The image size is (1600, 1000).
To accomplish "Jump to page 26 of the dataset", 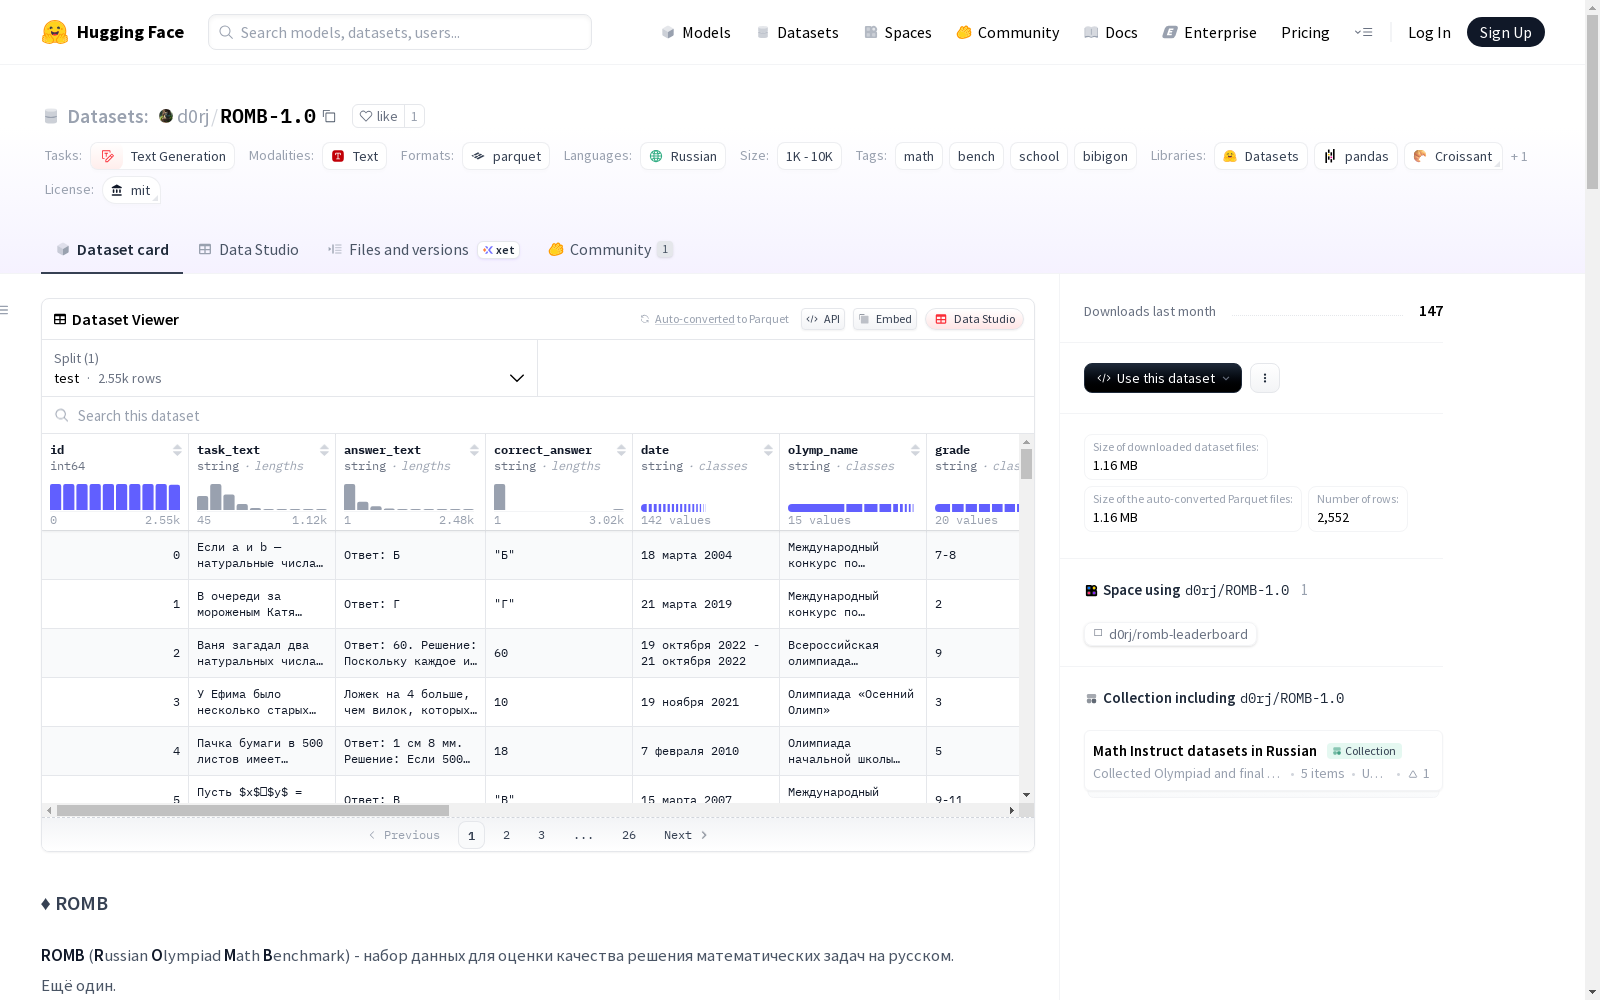I will tap(629, 835).
